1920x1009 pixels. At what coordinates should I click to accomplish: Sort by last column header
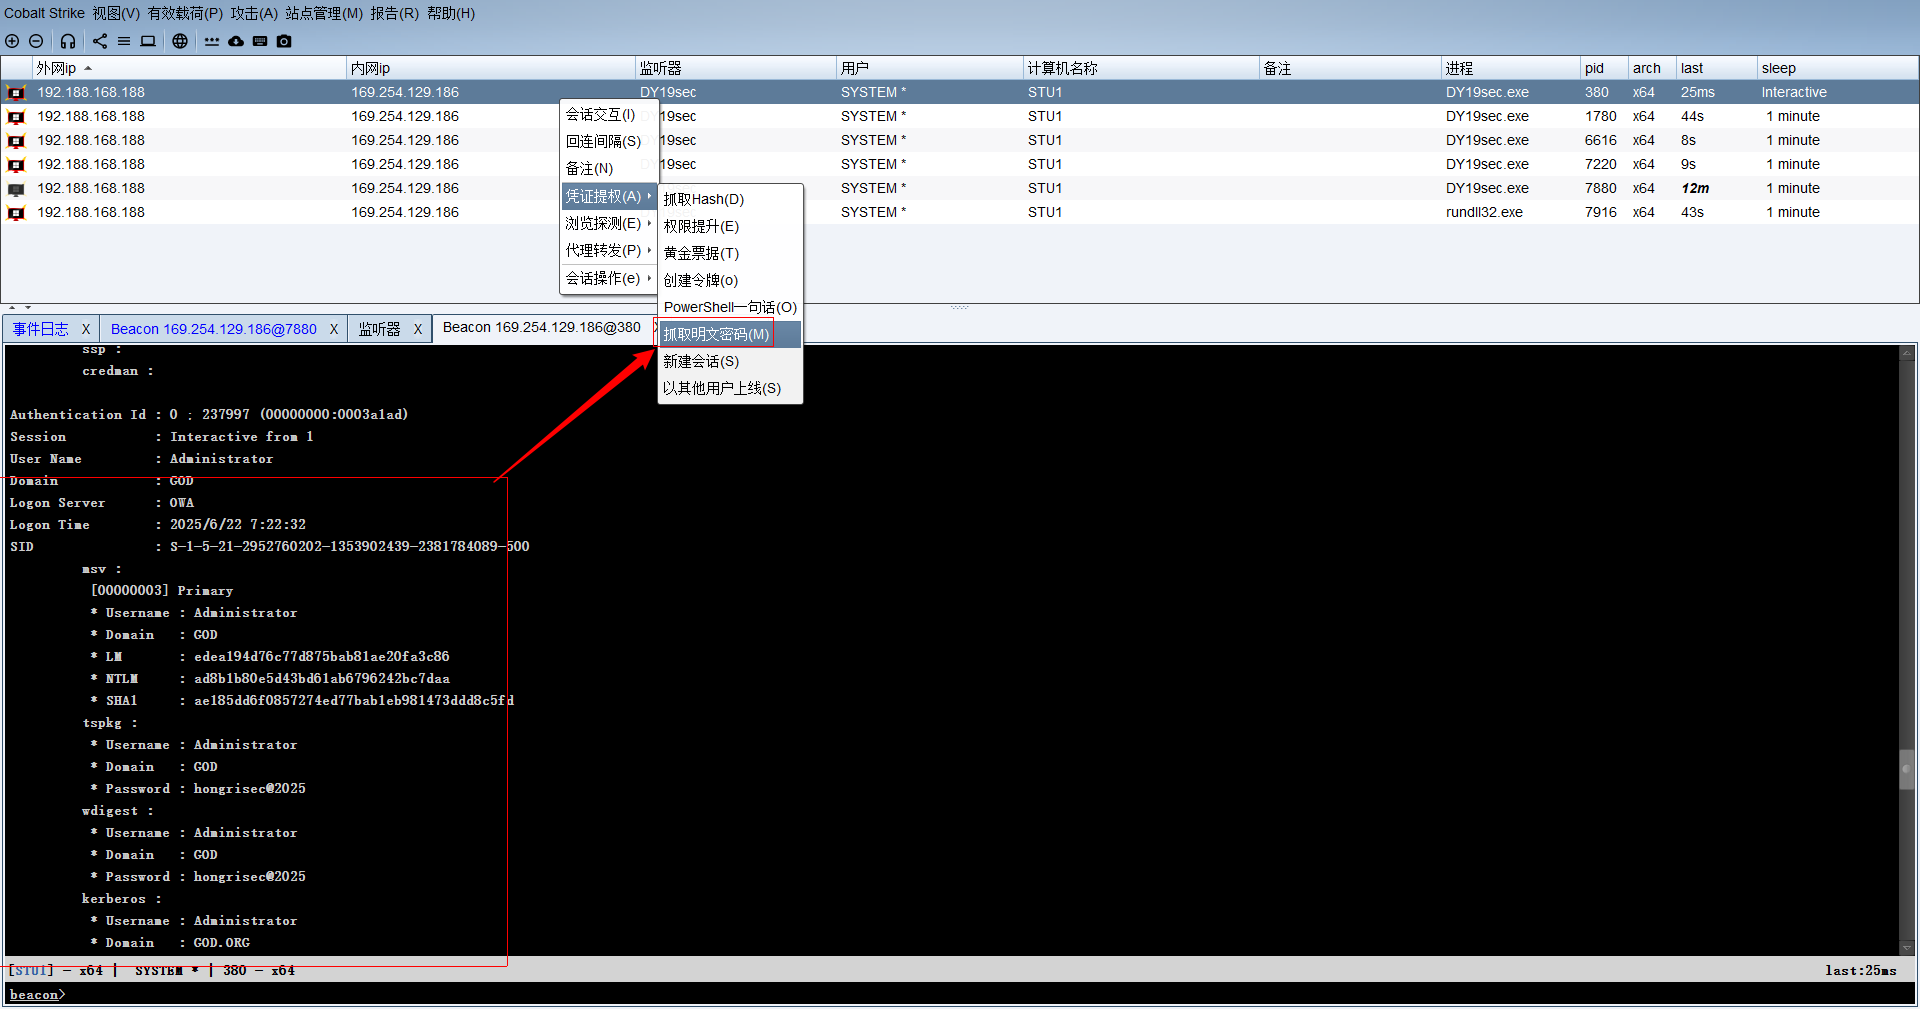pos(1716,68)
